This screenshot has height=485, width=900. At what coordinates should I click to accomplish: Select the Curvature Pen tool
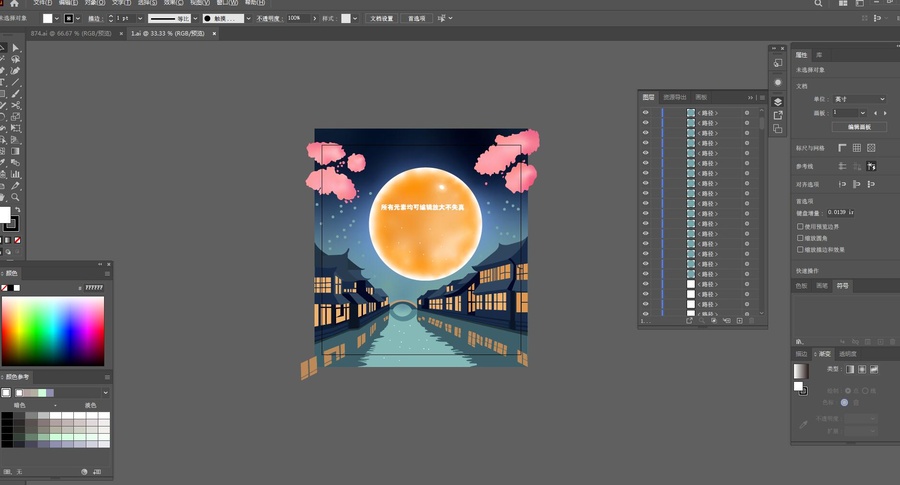[x=15, y=71]
